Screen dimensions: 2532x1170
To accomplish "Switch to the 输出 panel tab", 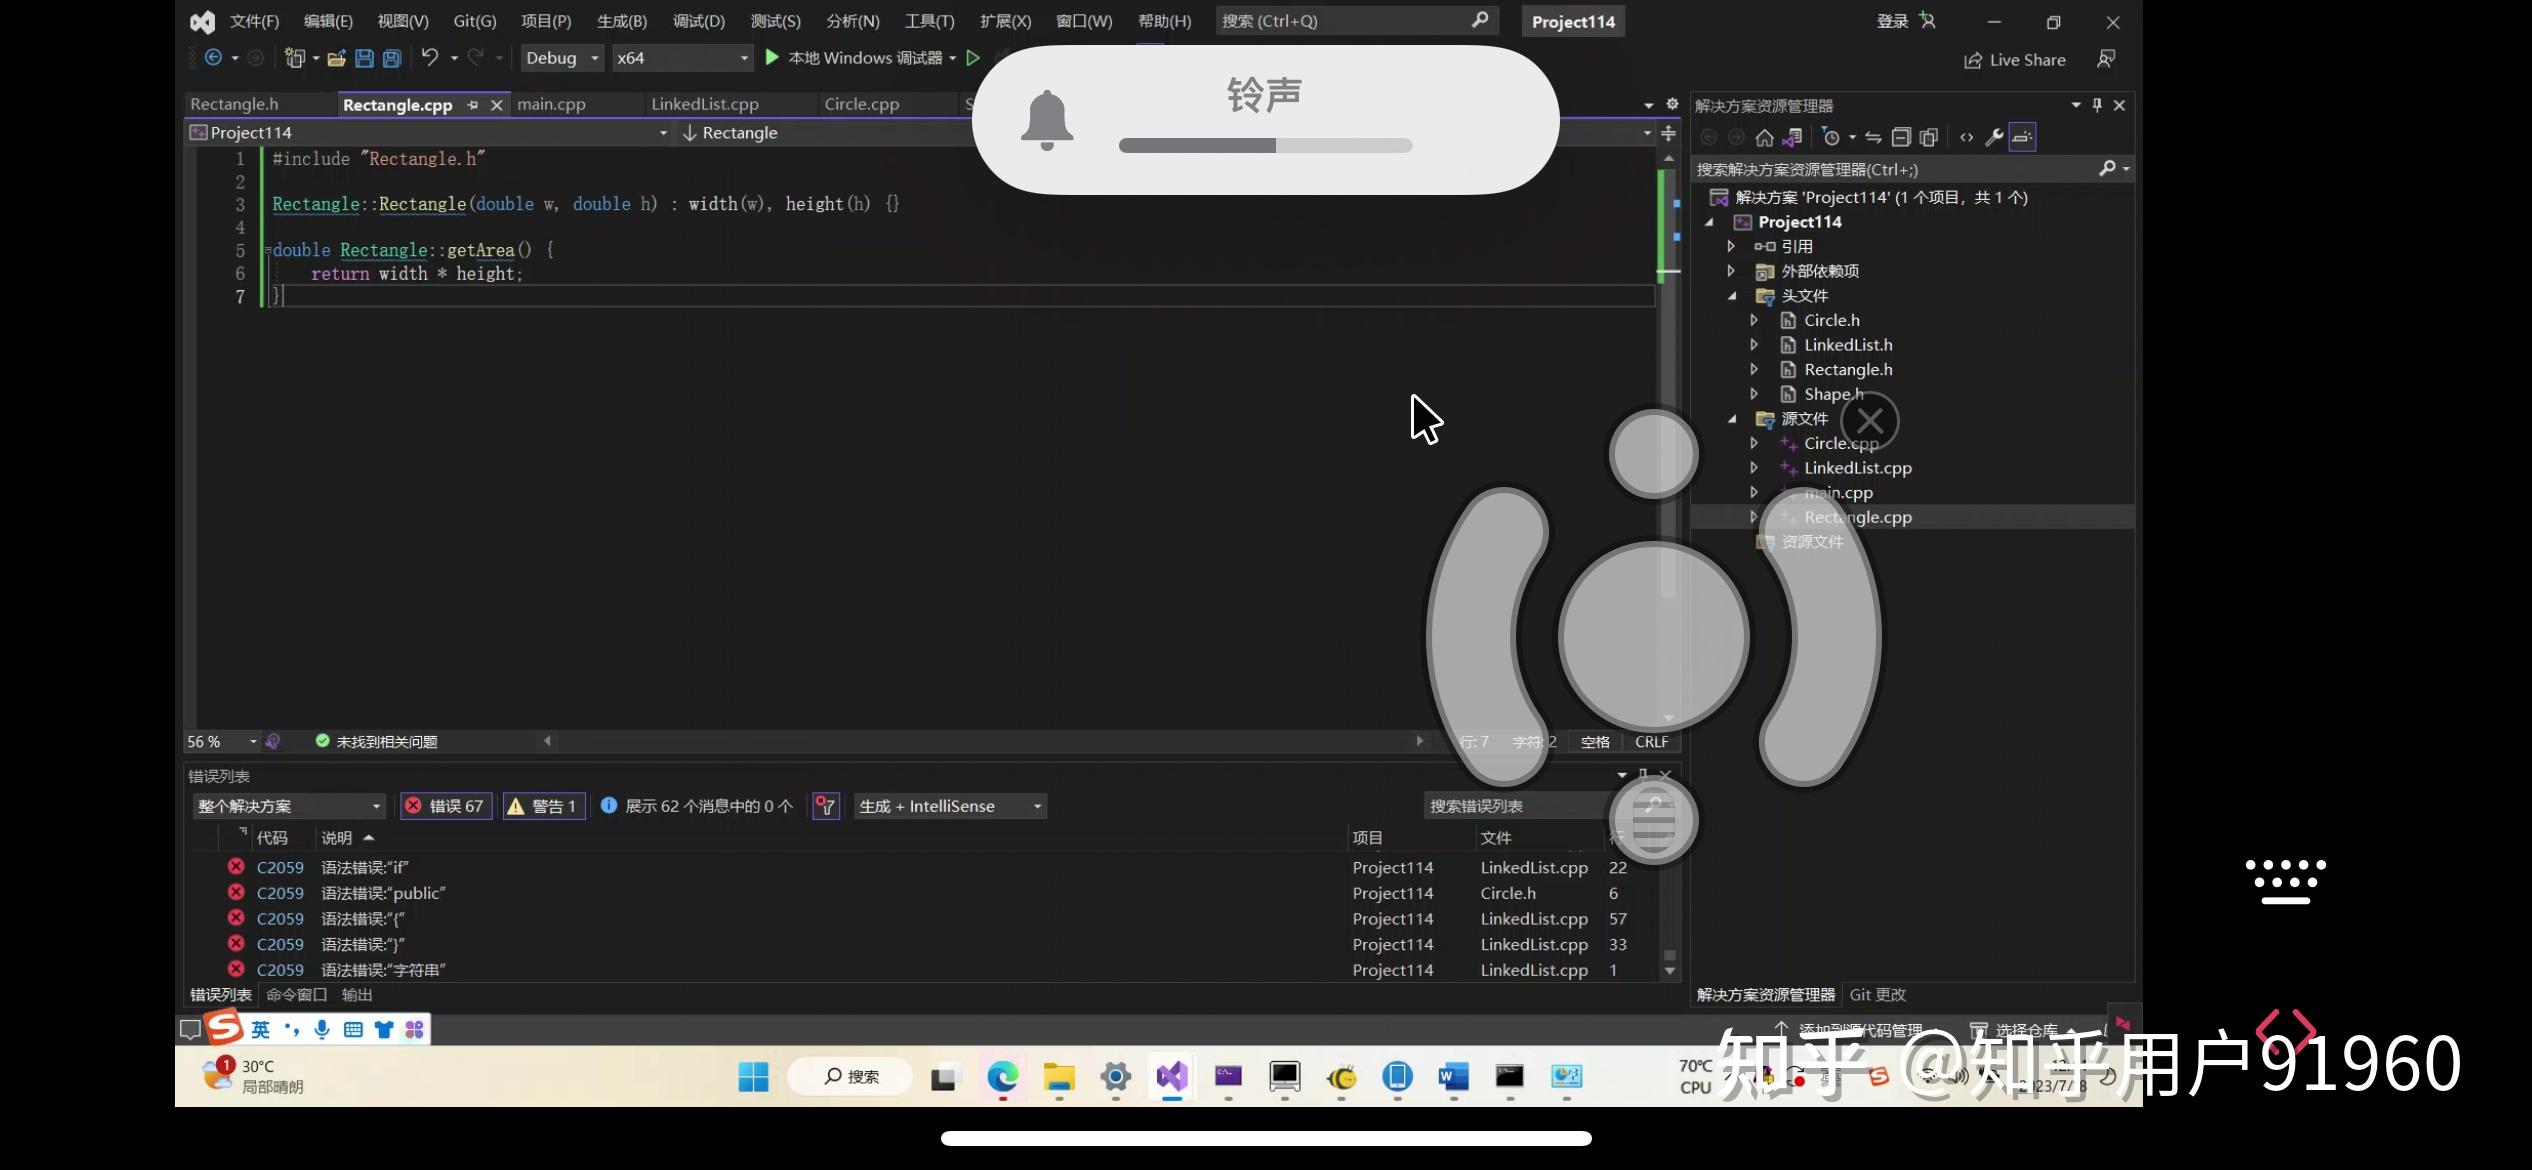I will 357,995.
